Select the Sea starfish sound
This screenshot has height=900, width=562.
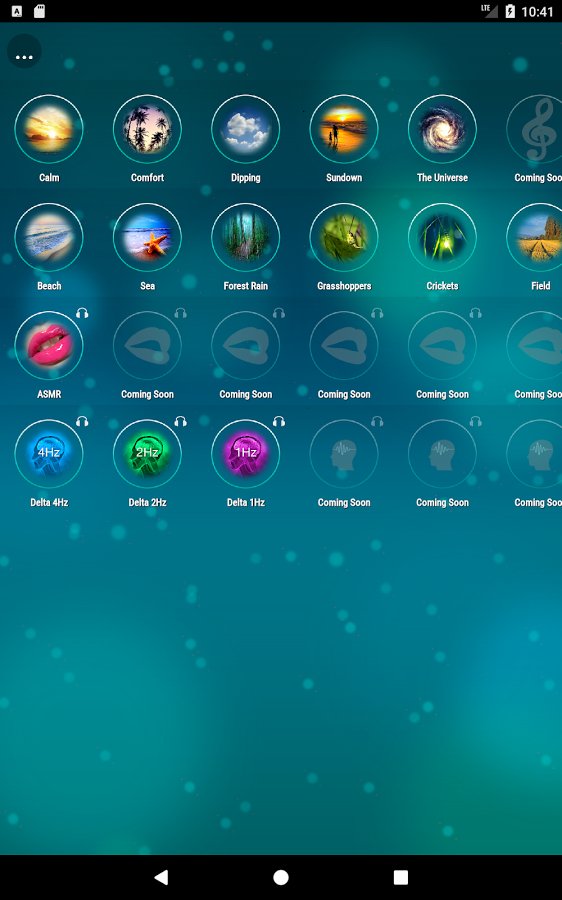(x=148, y=237)
